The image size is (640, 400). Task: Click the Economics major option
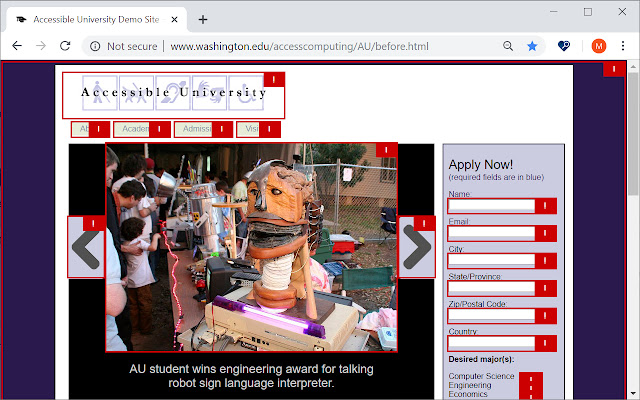(468, 394)
